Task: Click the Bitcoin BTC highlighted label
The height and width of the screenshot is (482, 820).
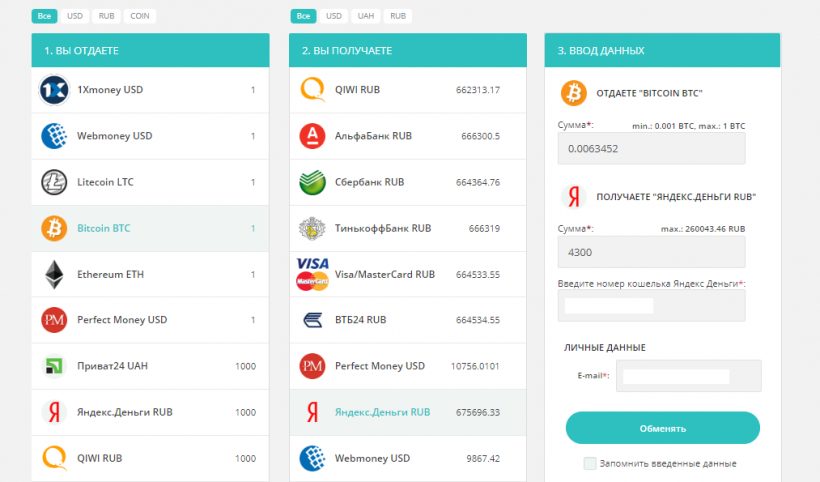Action: pos(104,228)
